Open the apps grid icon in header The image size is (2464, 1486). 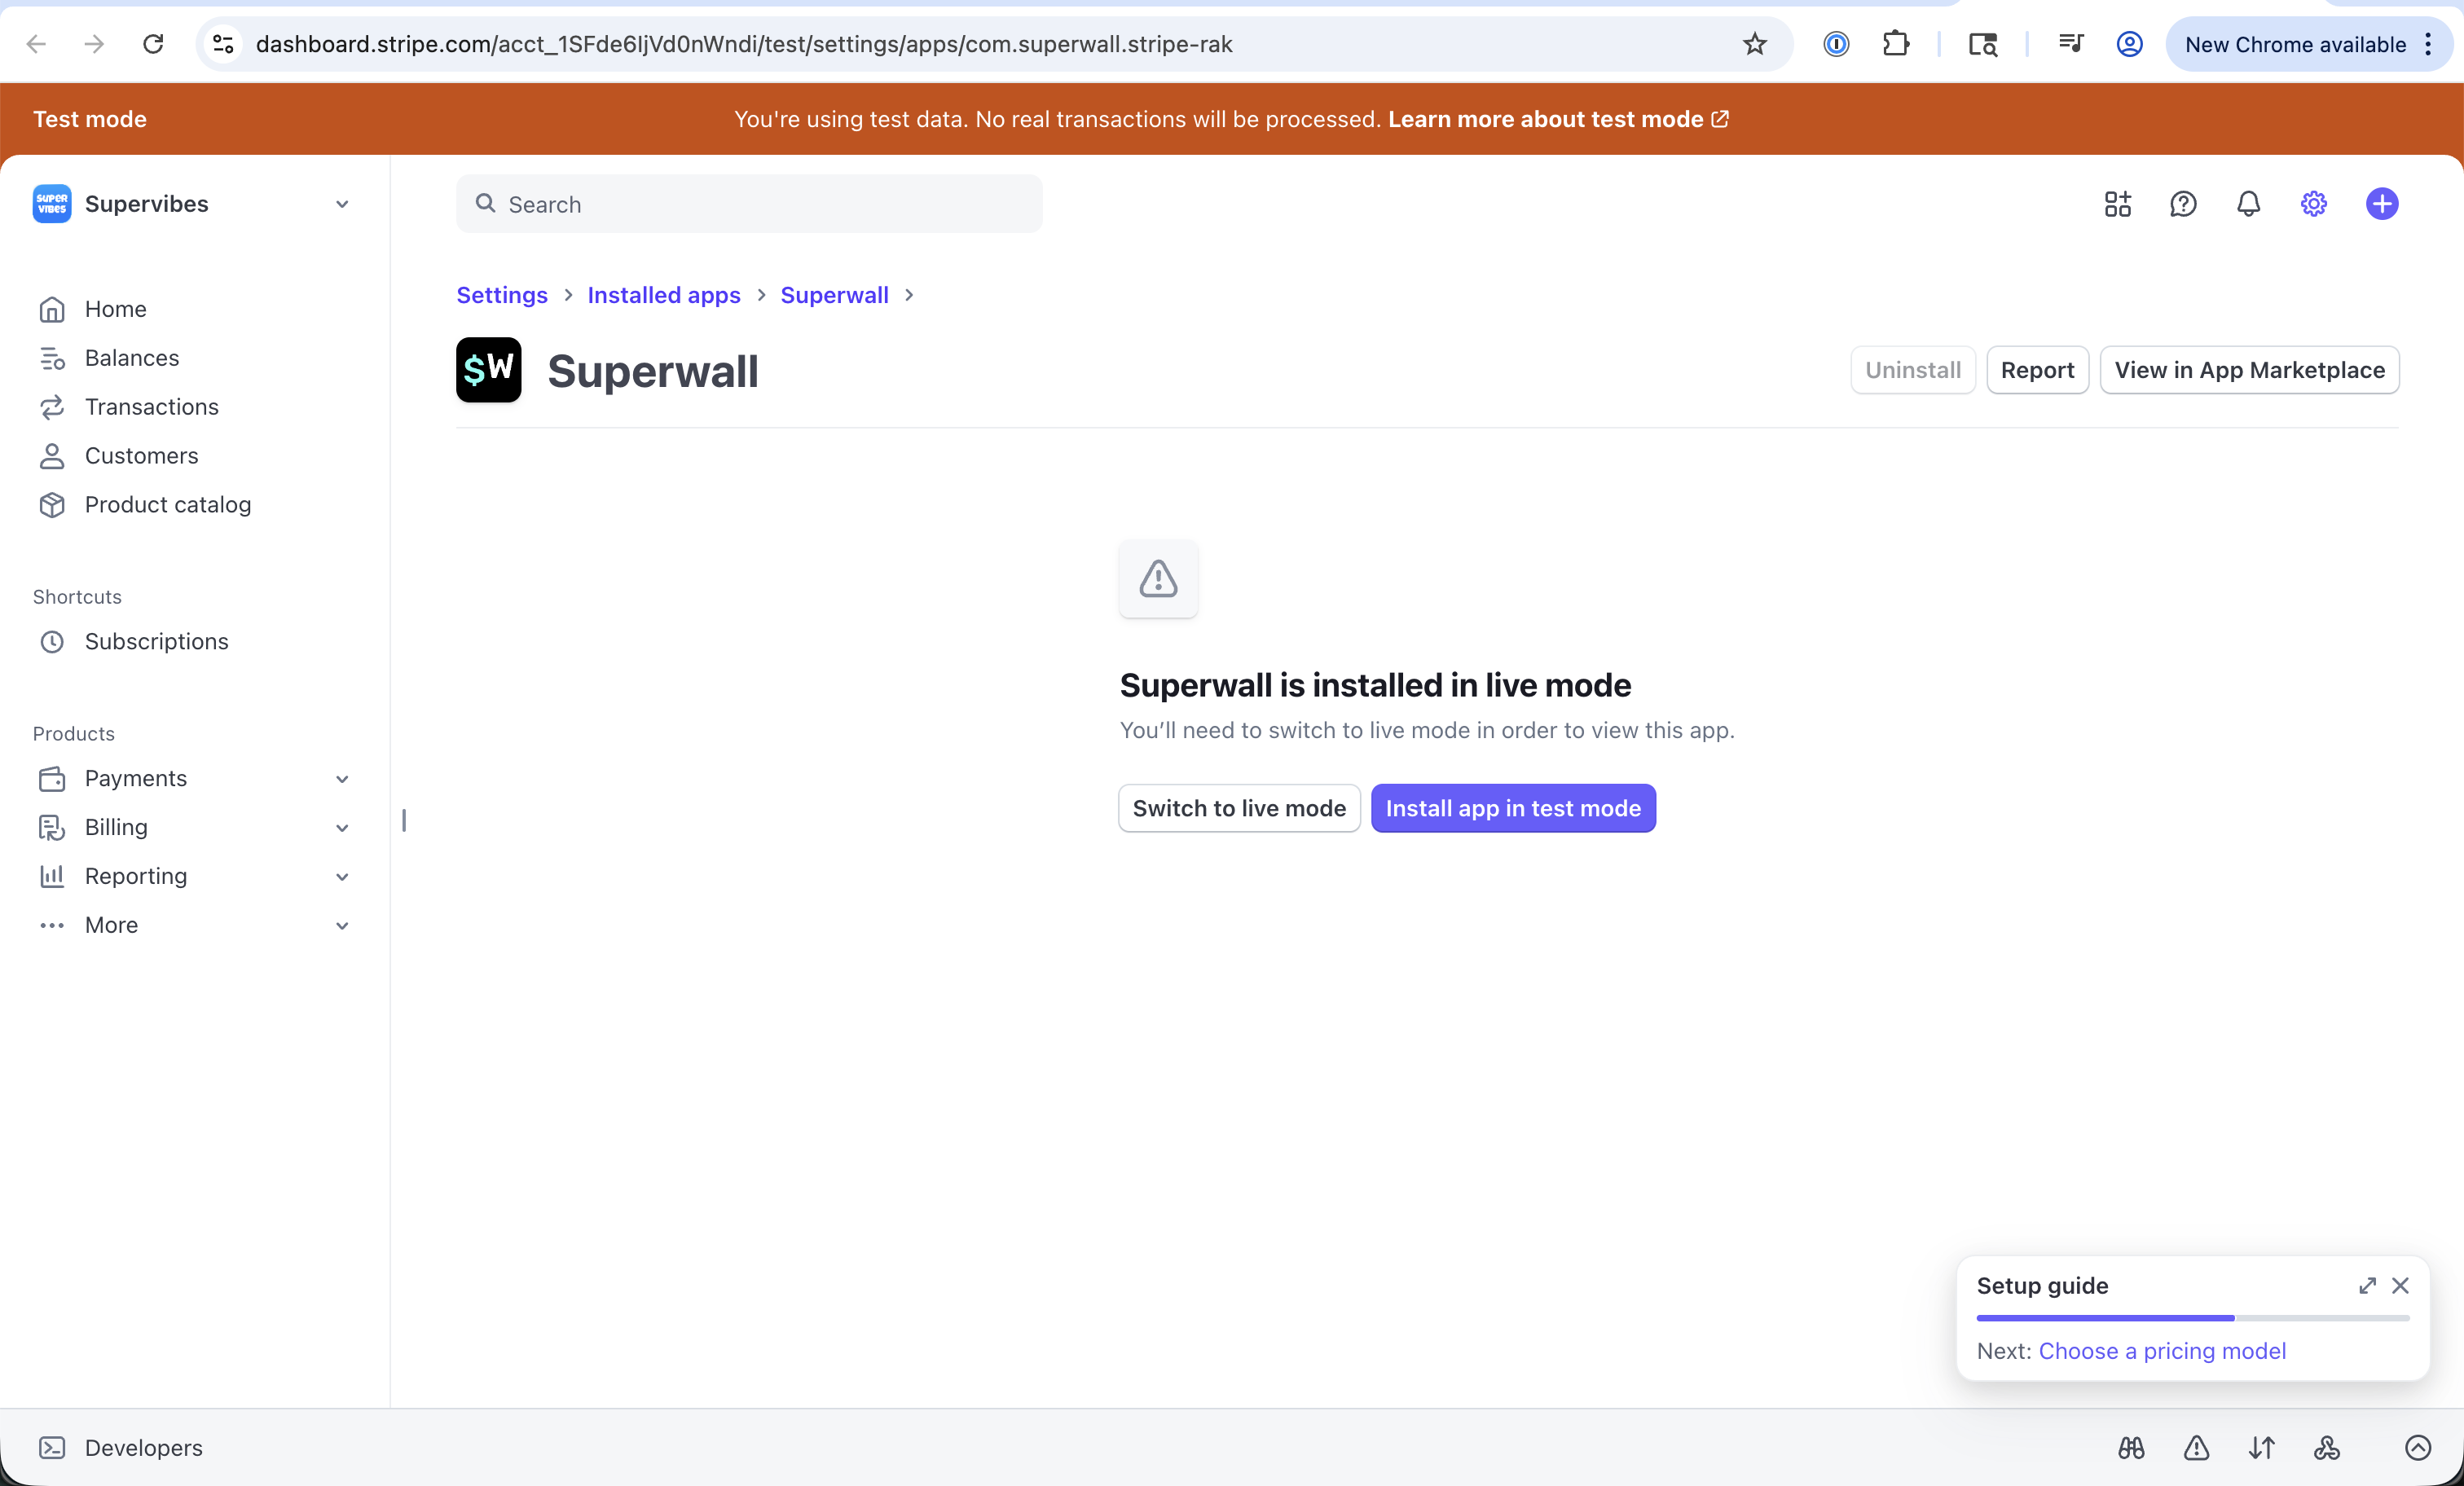2117,204
